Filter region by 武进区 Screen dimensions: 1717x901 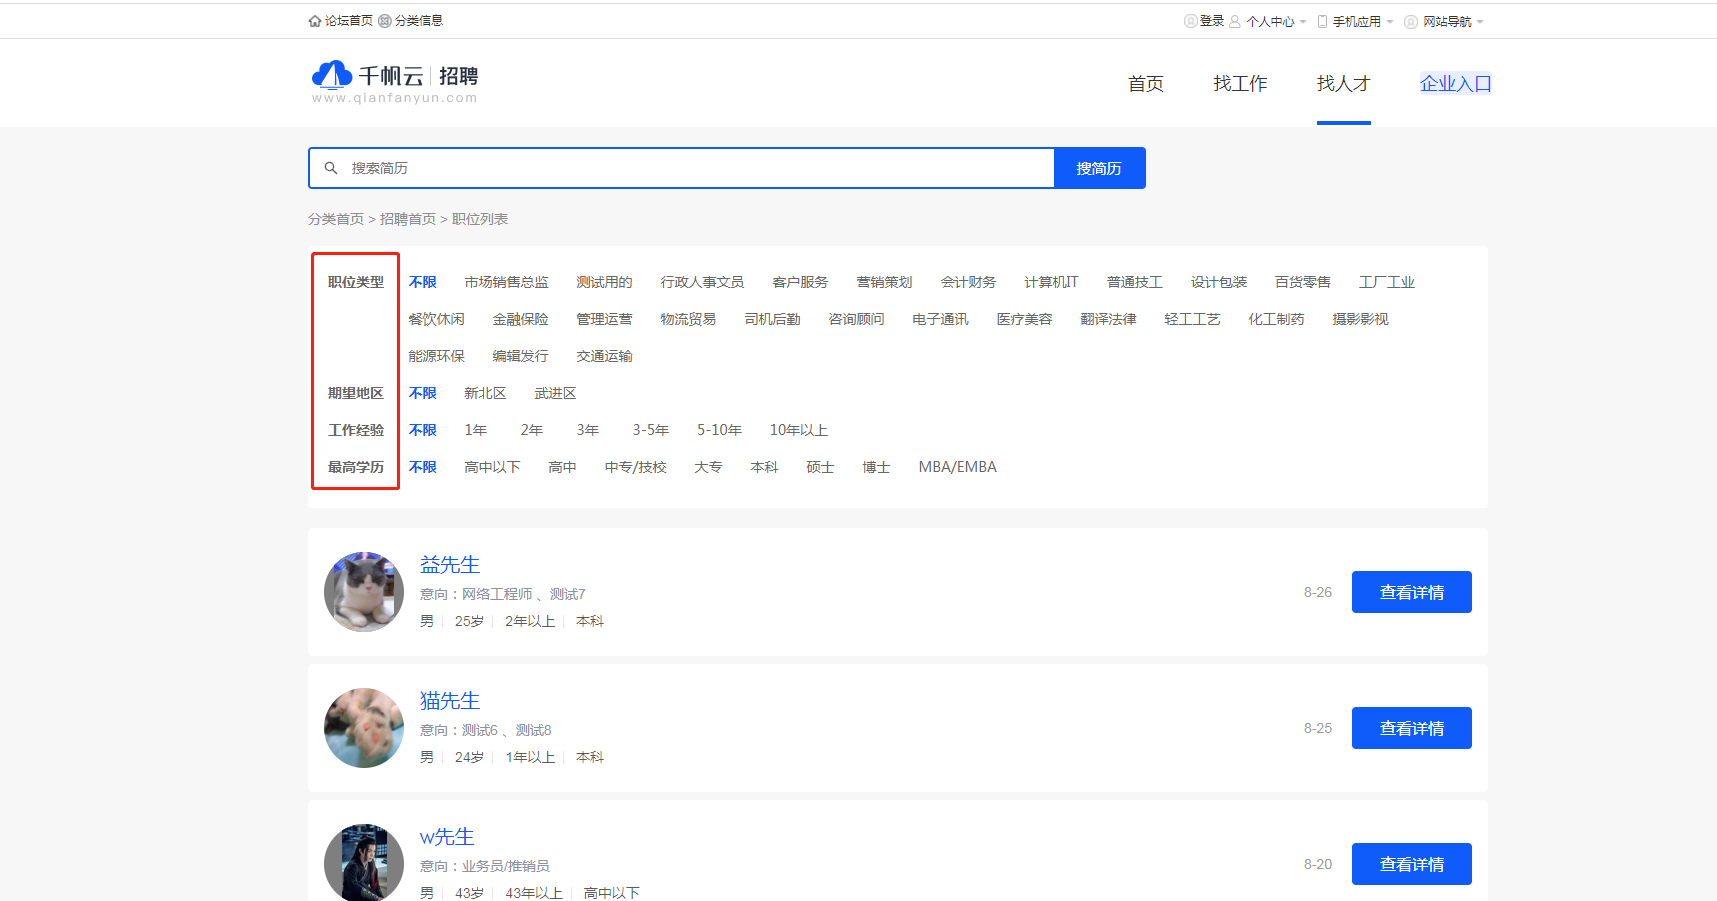pyautogui.click(x=556, y=393)
